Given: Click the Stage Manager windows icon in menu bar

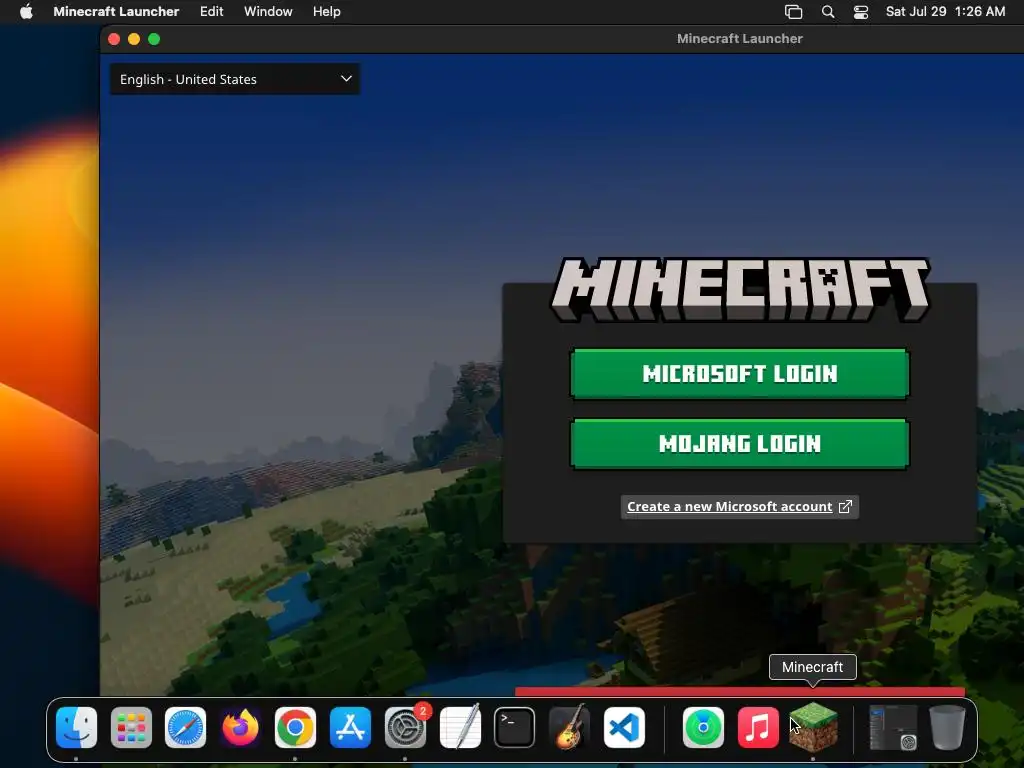Looking at the screenshot, I should (793, 12).
